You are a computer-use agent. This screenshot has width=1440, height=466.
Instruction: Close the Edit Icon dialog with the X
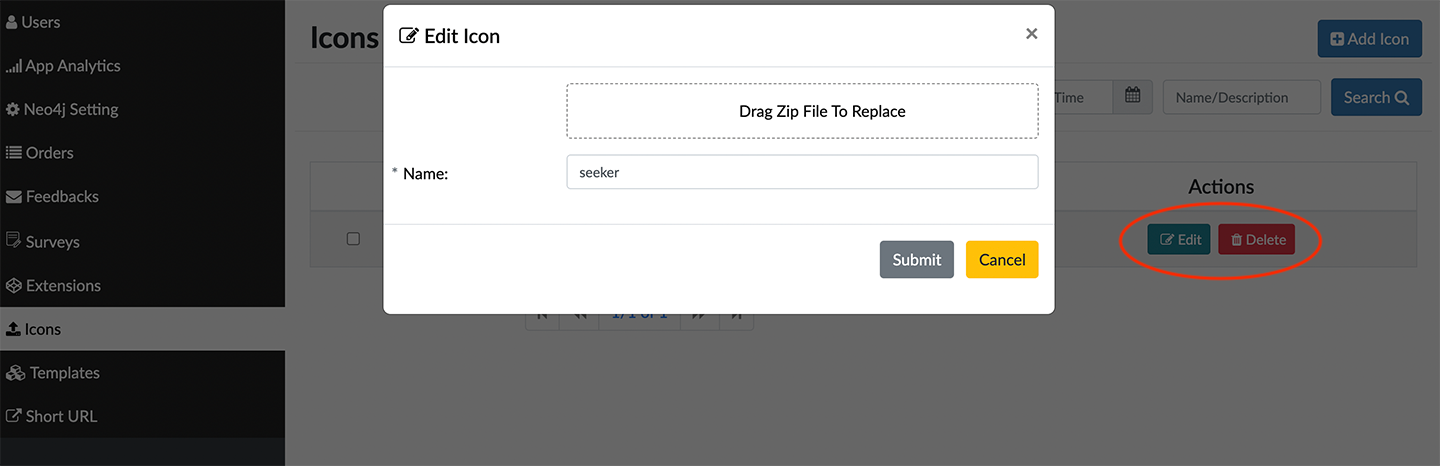click(x=1031, y=34)
